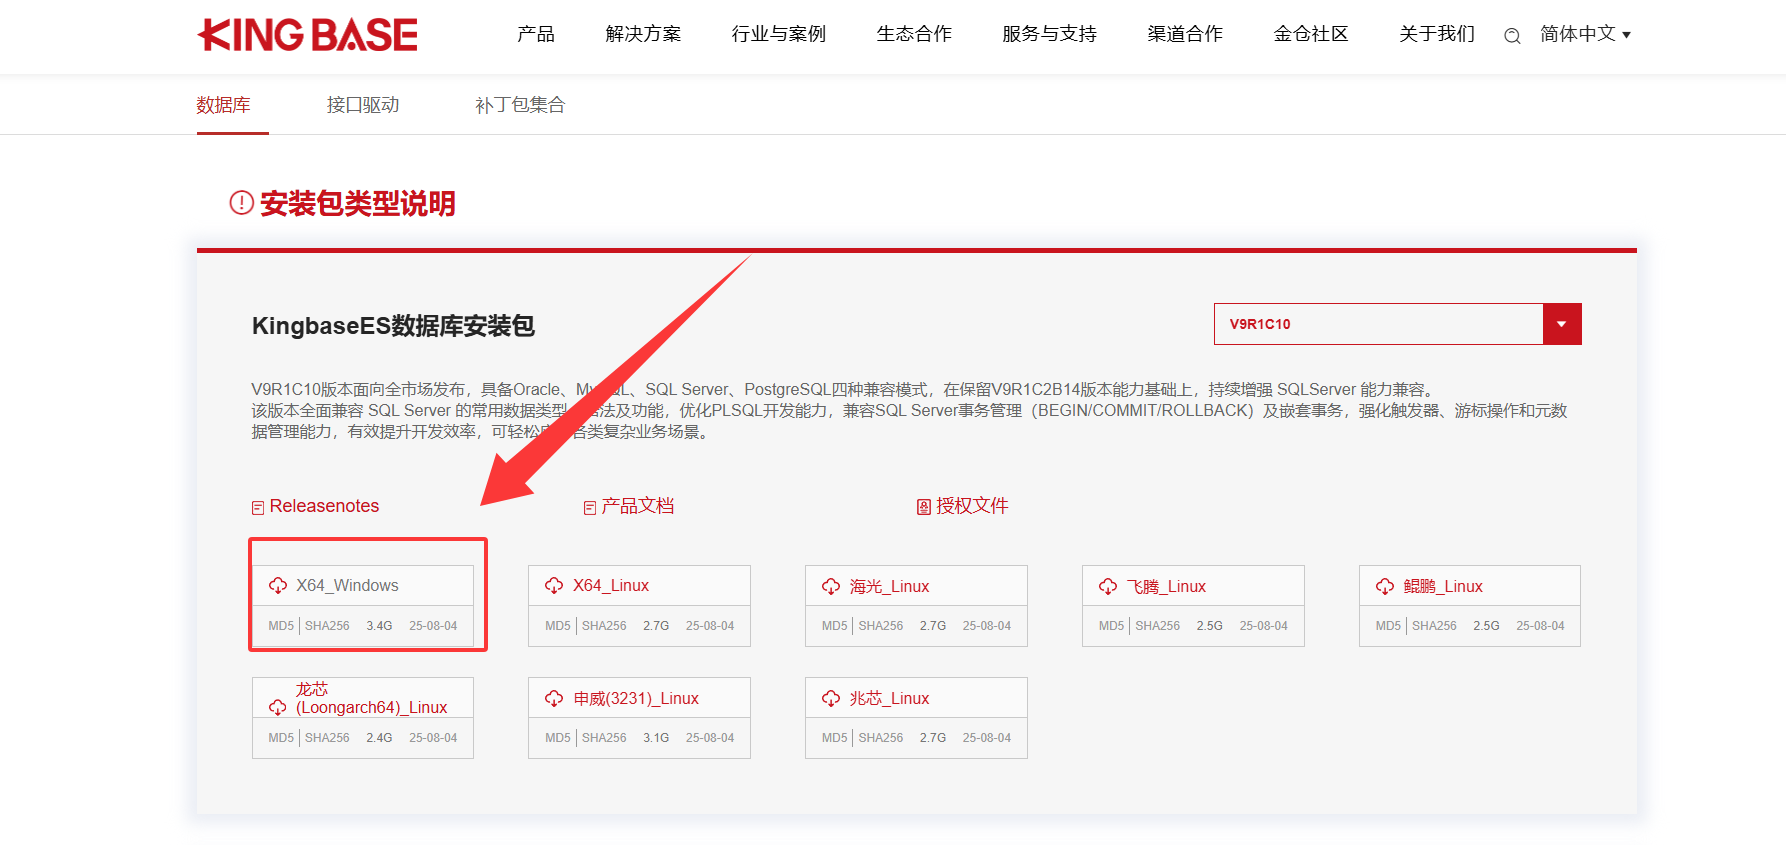Click MD5 under 兆芯_Linux

tap(835, 738)
